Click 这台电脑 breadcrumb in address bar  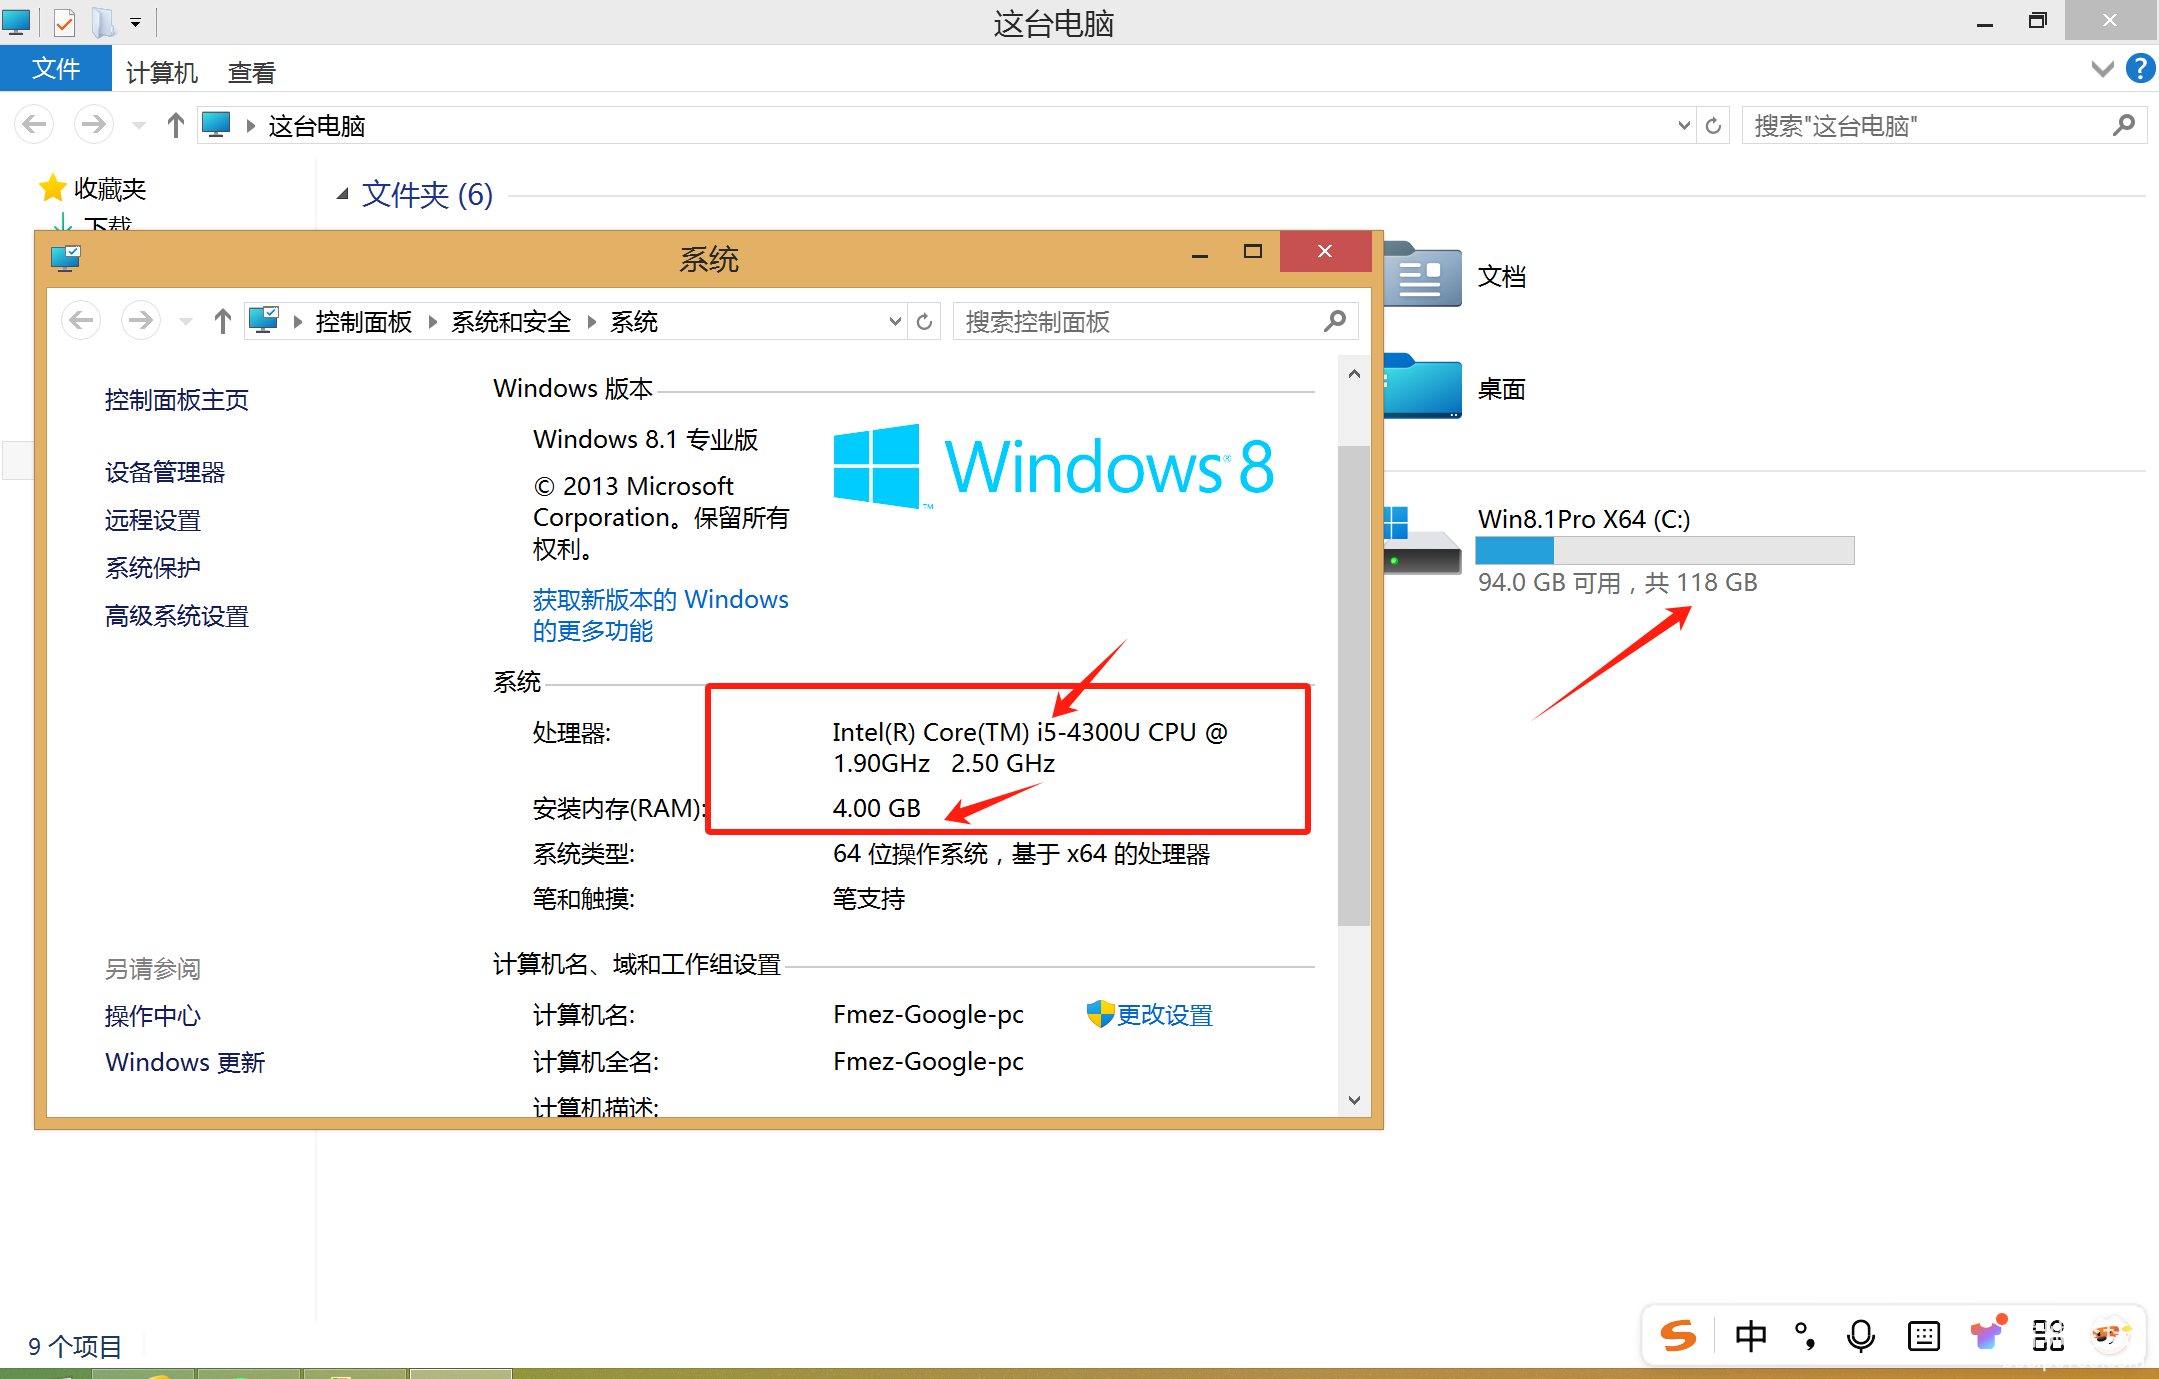click(316, 126)
